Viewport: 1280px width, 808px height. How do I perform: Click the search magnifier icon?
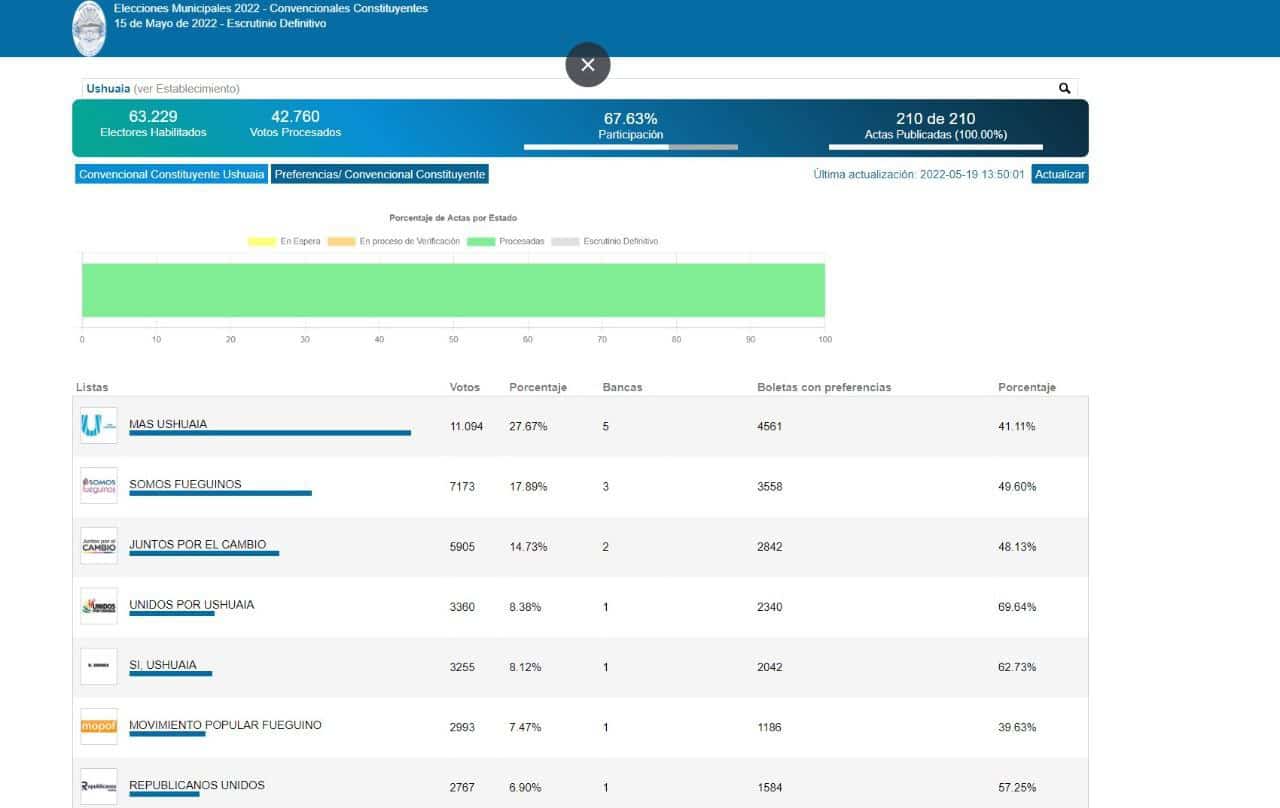(x=1065, y=88)
